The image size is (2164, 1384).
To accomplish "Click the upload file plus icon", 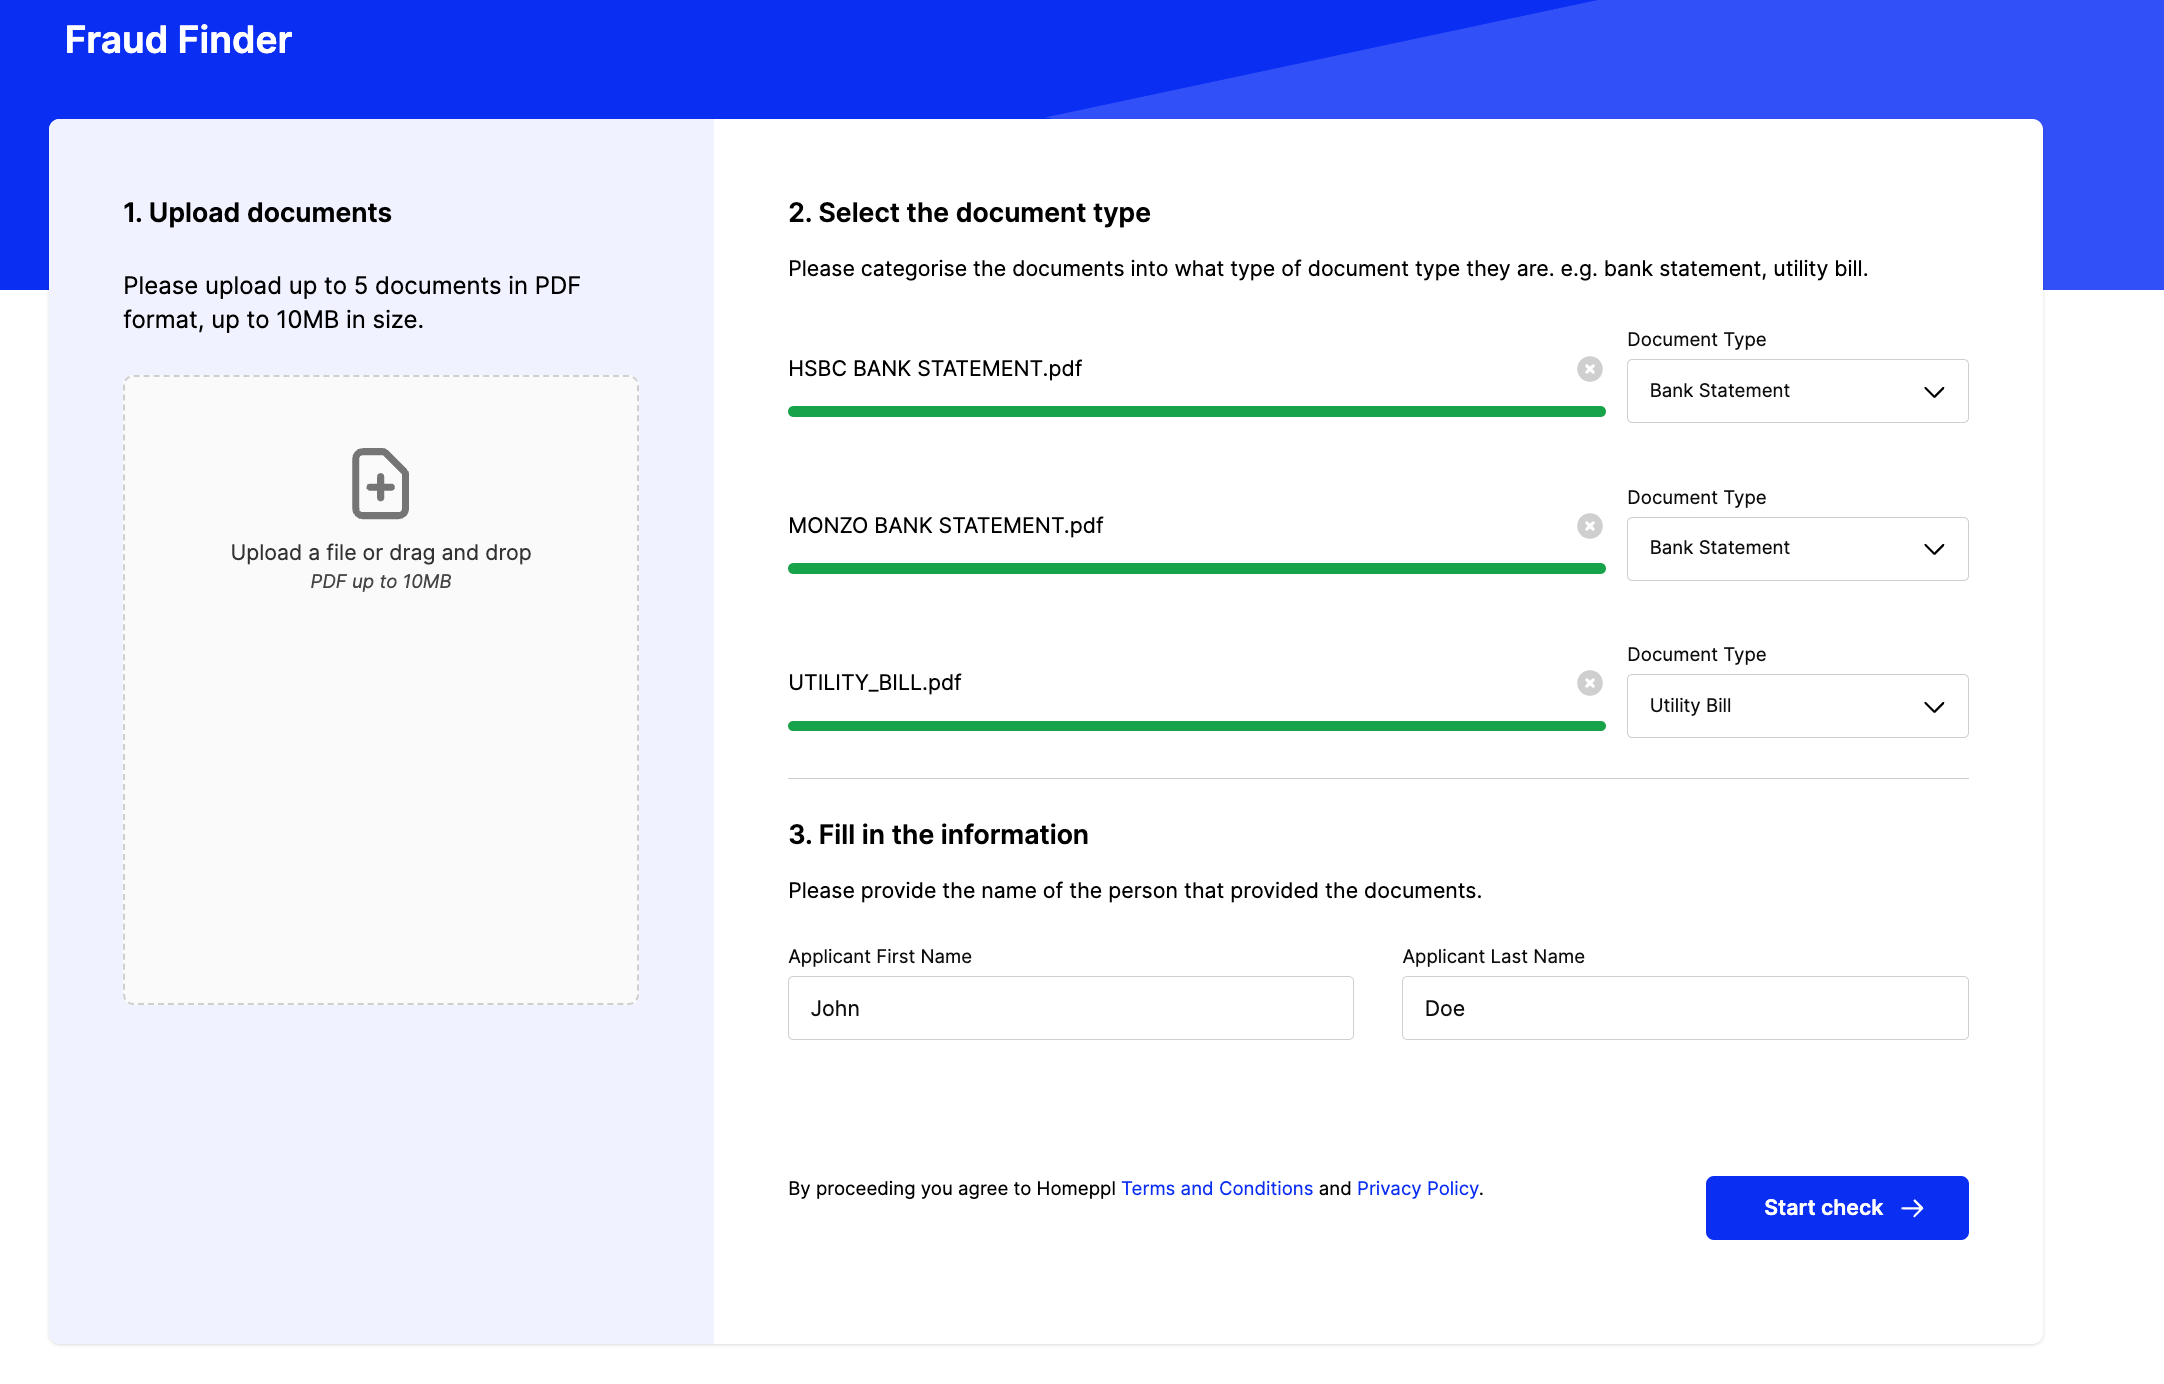I will pos(380,484).
